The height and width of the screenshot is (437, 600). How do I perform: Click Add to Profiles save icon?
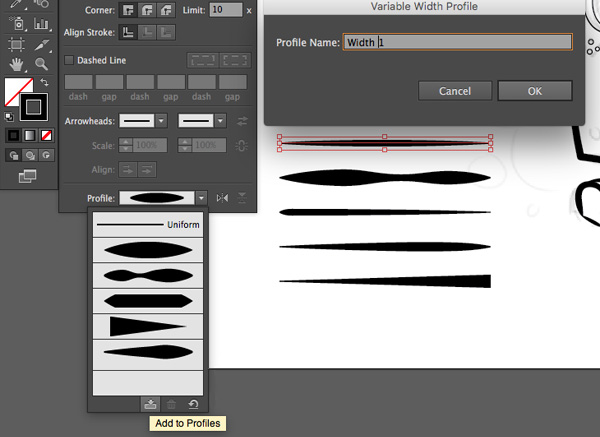150,404
